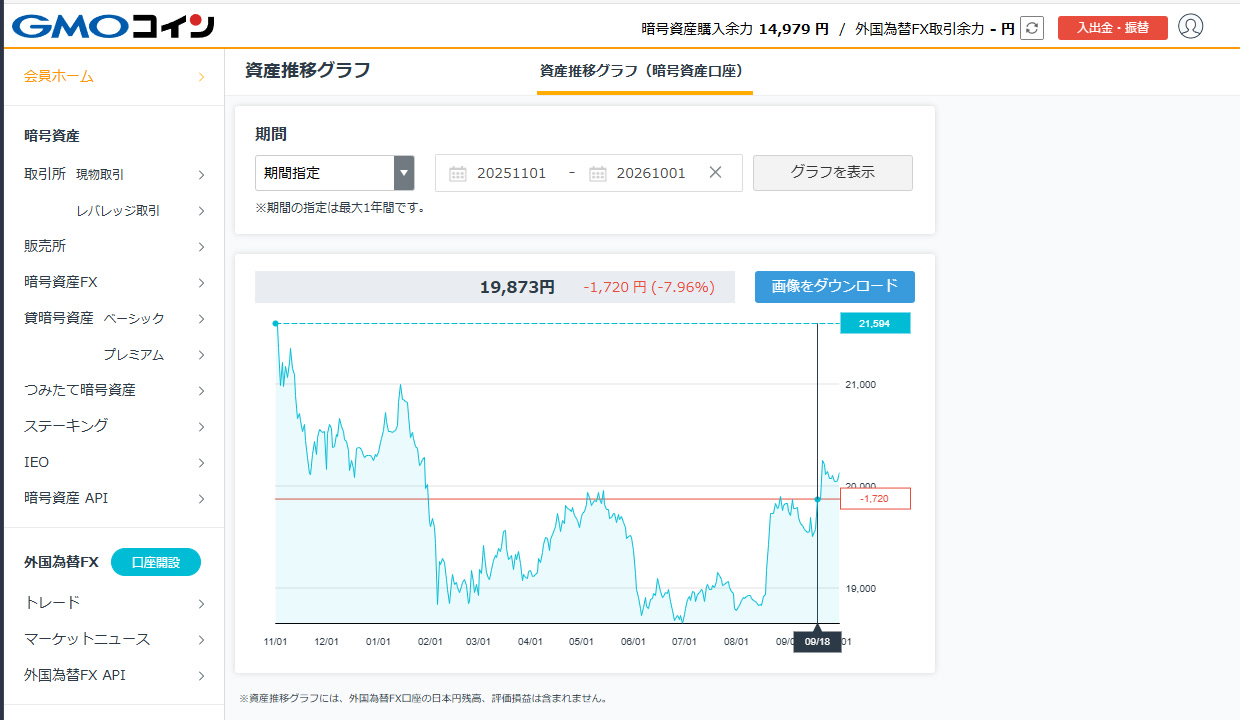Viewport: 1240px width, 720px height.
Task: Open 暗号資産 API menu item
Action: click(x=113, y=498)
